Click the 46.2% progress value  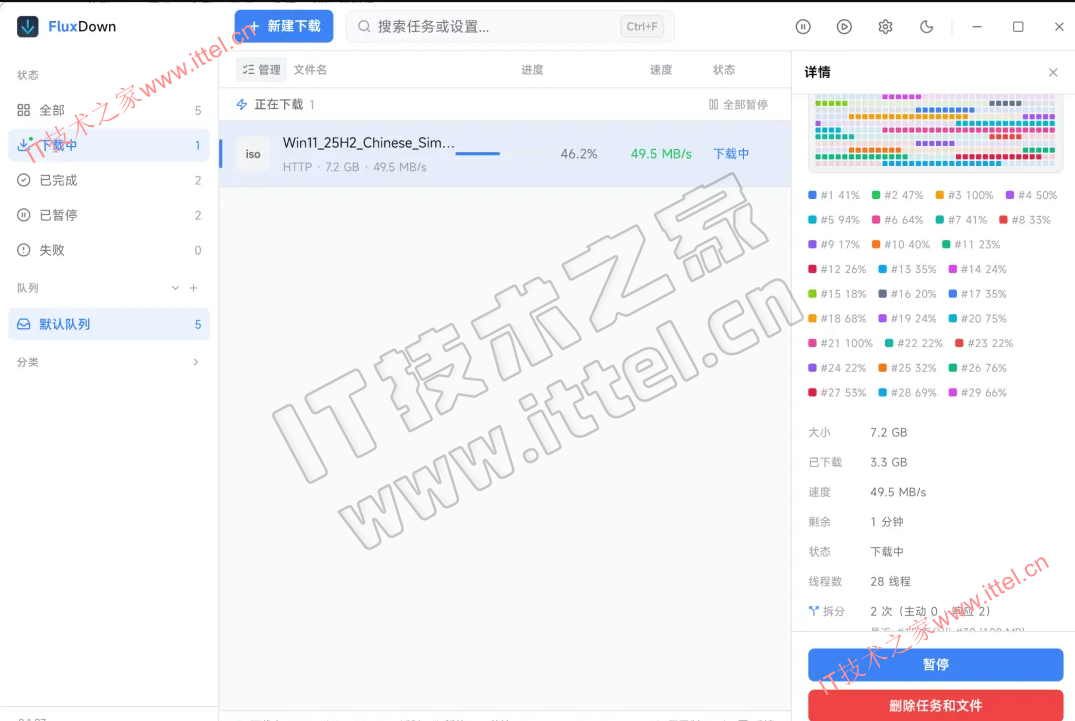579,154
